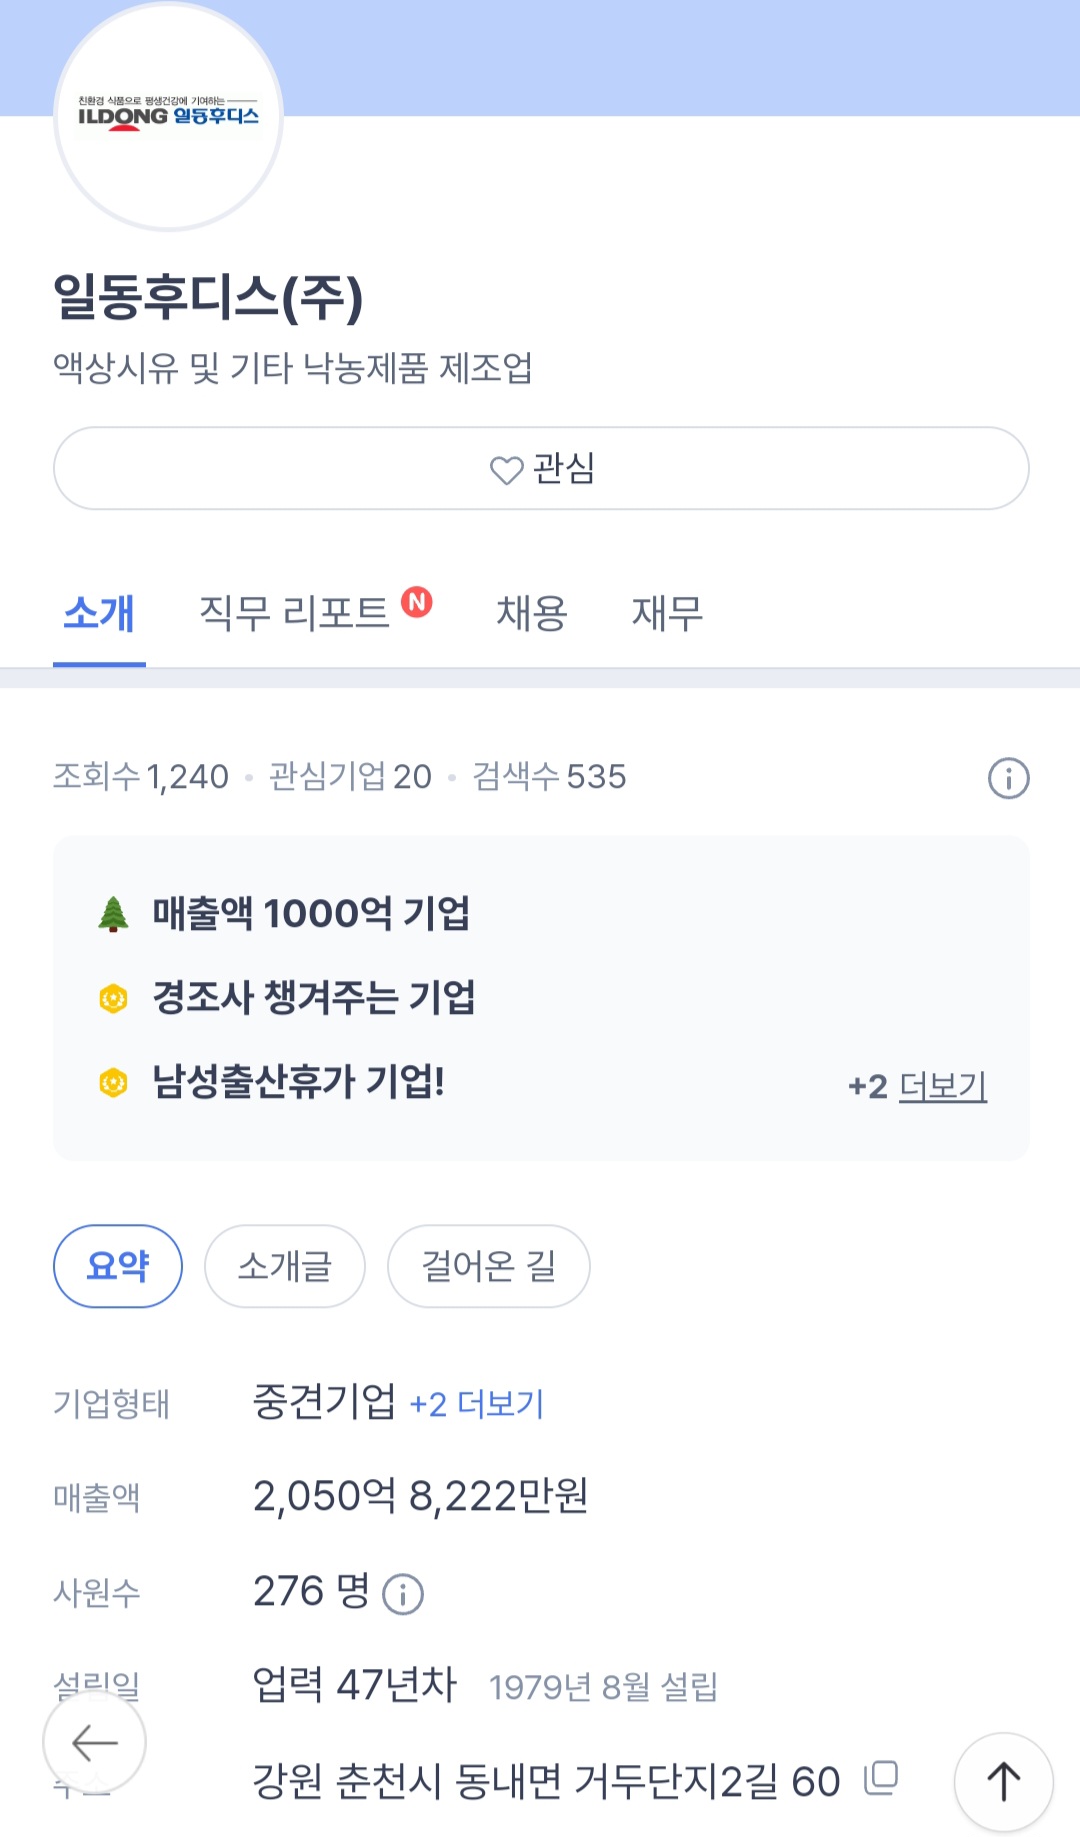Select the 요약 chip
The height and width of the screenshot is (1837, 1080).
pyautogui.click(x=118, y=1266)
